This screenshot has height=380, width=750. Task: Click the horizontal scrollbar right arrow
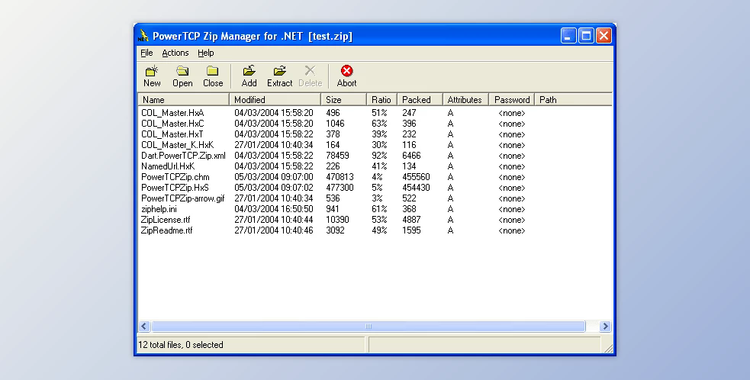(x=605, y=326)
